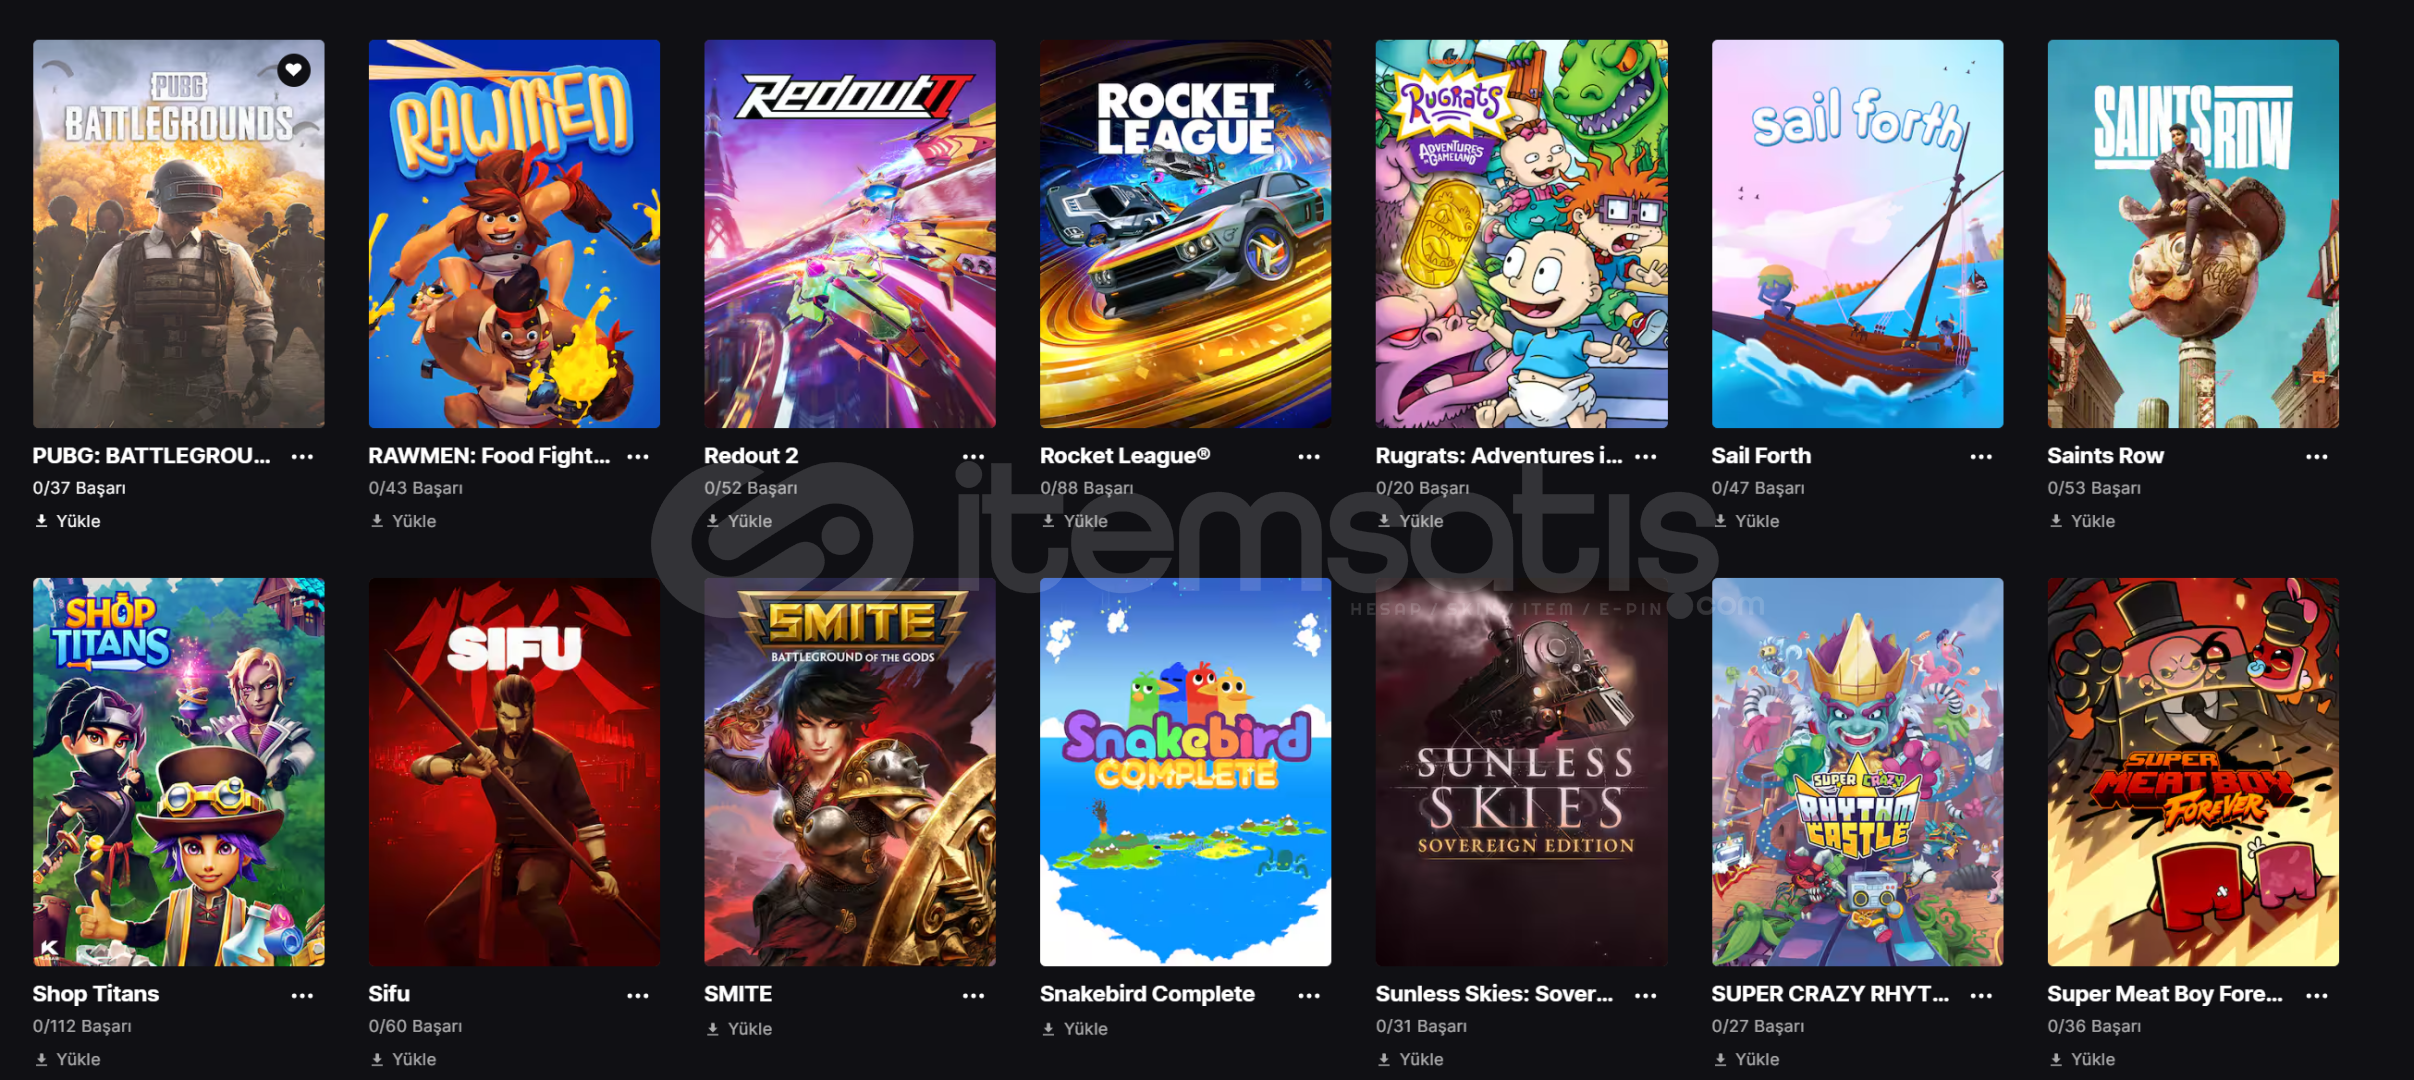The width and height of the screenshot is (2414, 1080).
Task: Open three-dot menu next to Snakebird Complete
Action: (1309, 996)
